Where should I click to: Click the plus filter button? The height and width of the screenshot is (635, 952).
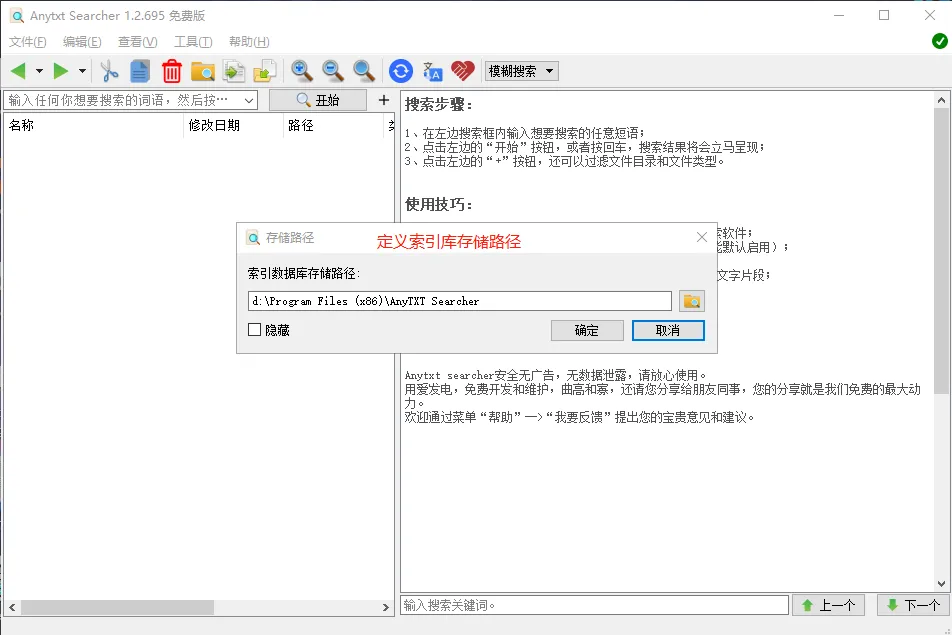[384, 100]
